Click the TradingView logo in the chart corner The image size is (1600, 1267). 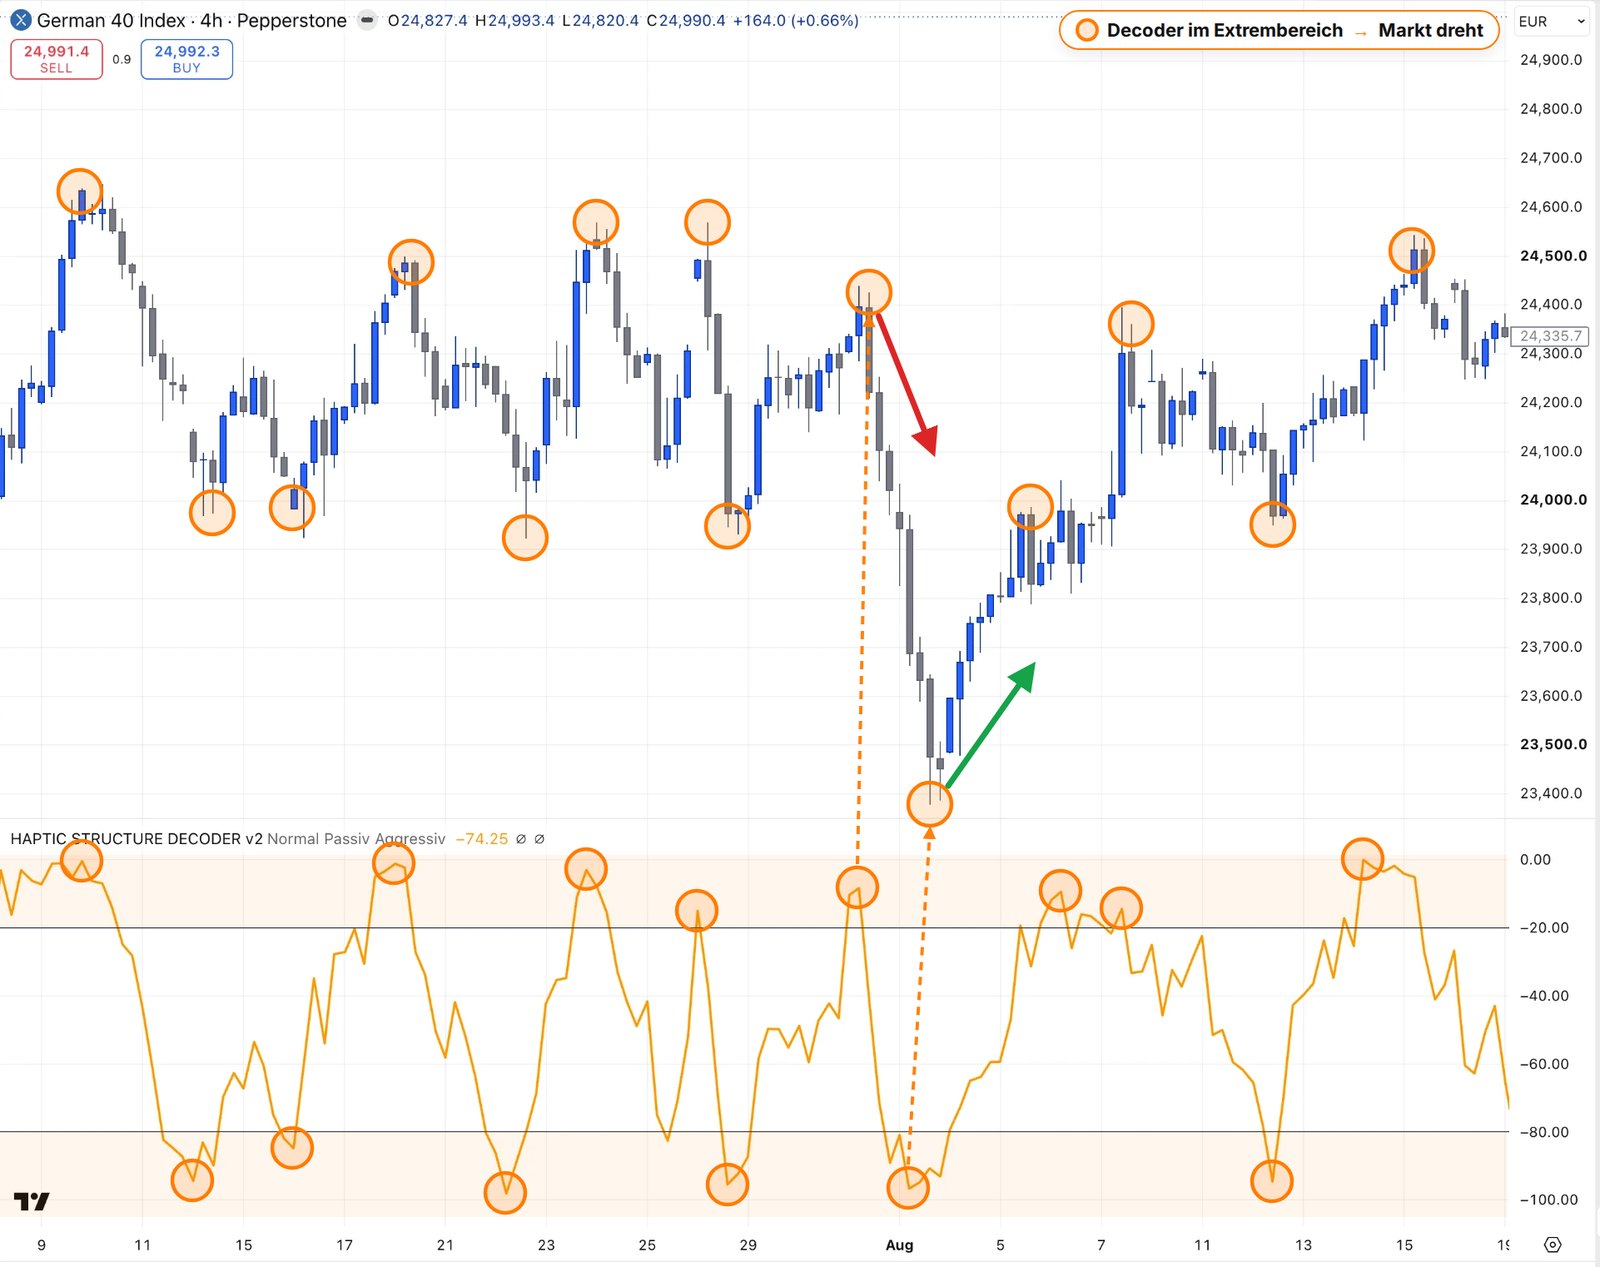(x=31, y=1201)
